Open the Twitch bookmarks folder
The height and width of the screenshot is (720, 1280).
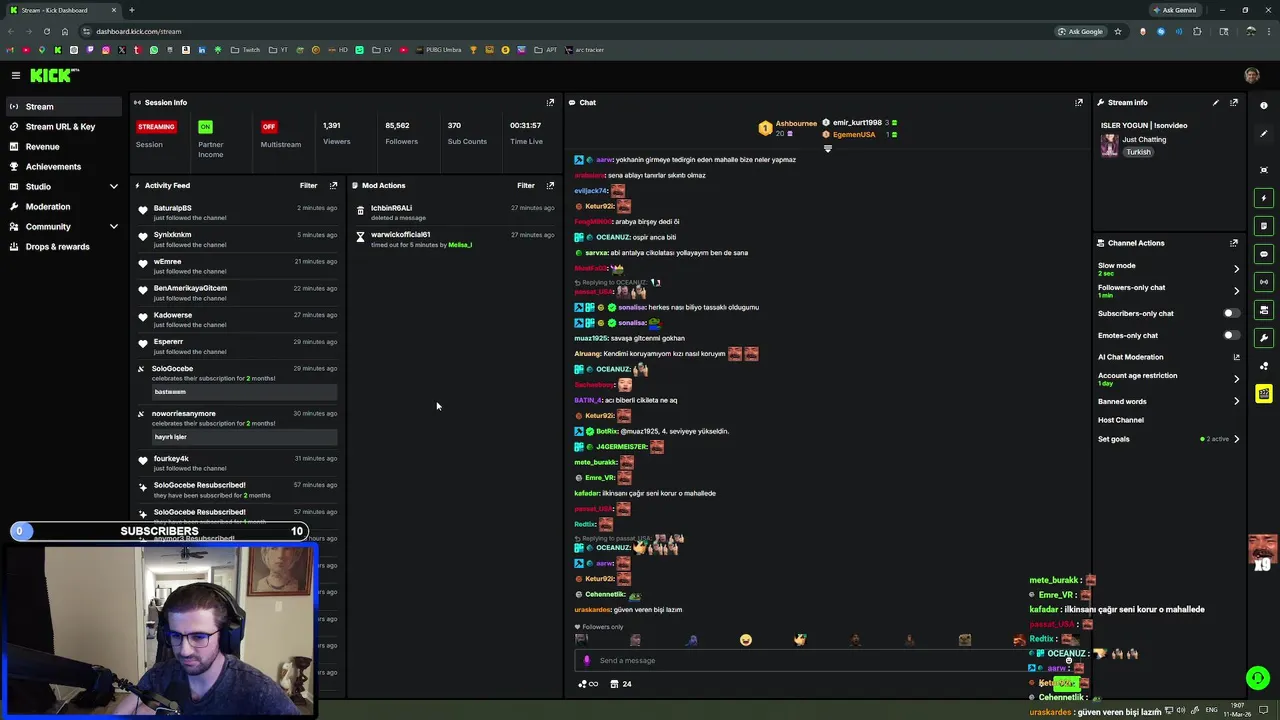[x=245, y=49]
